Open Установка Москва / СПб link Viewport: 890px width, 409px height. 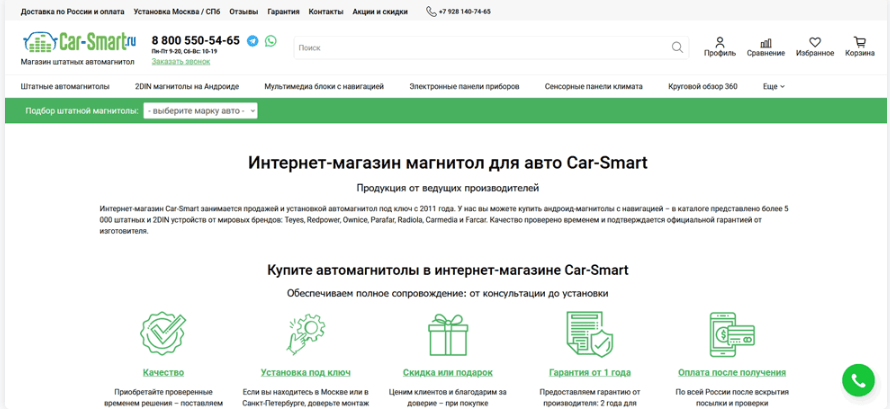tap(177, 11)
